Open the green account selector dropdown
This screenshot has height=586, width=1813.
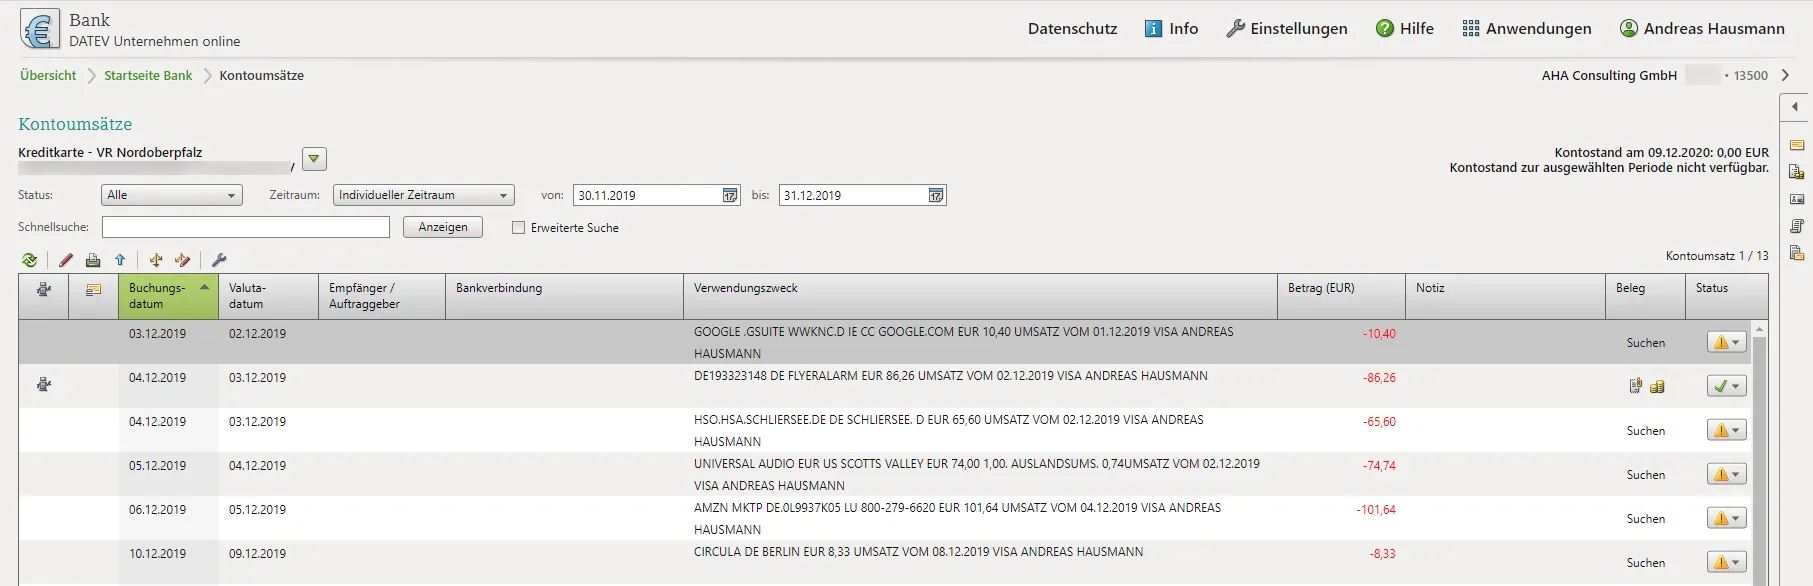tap(314, 159)
